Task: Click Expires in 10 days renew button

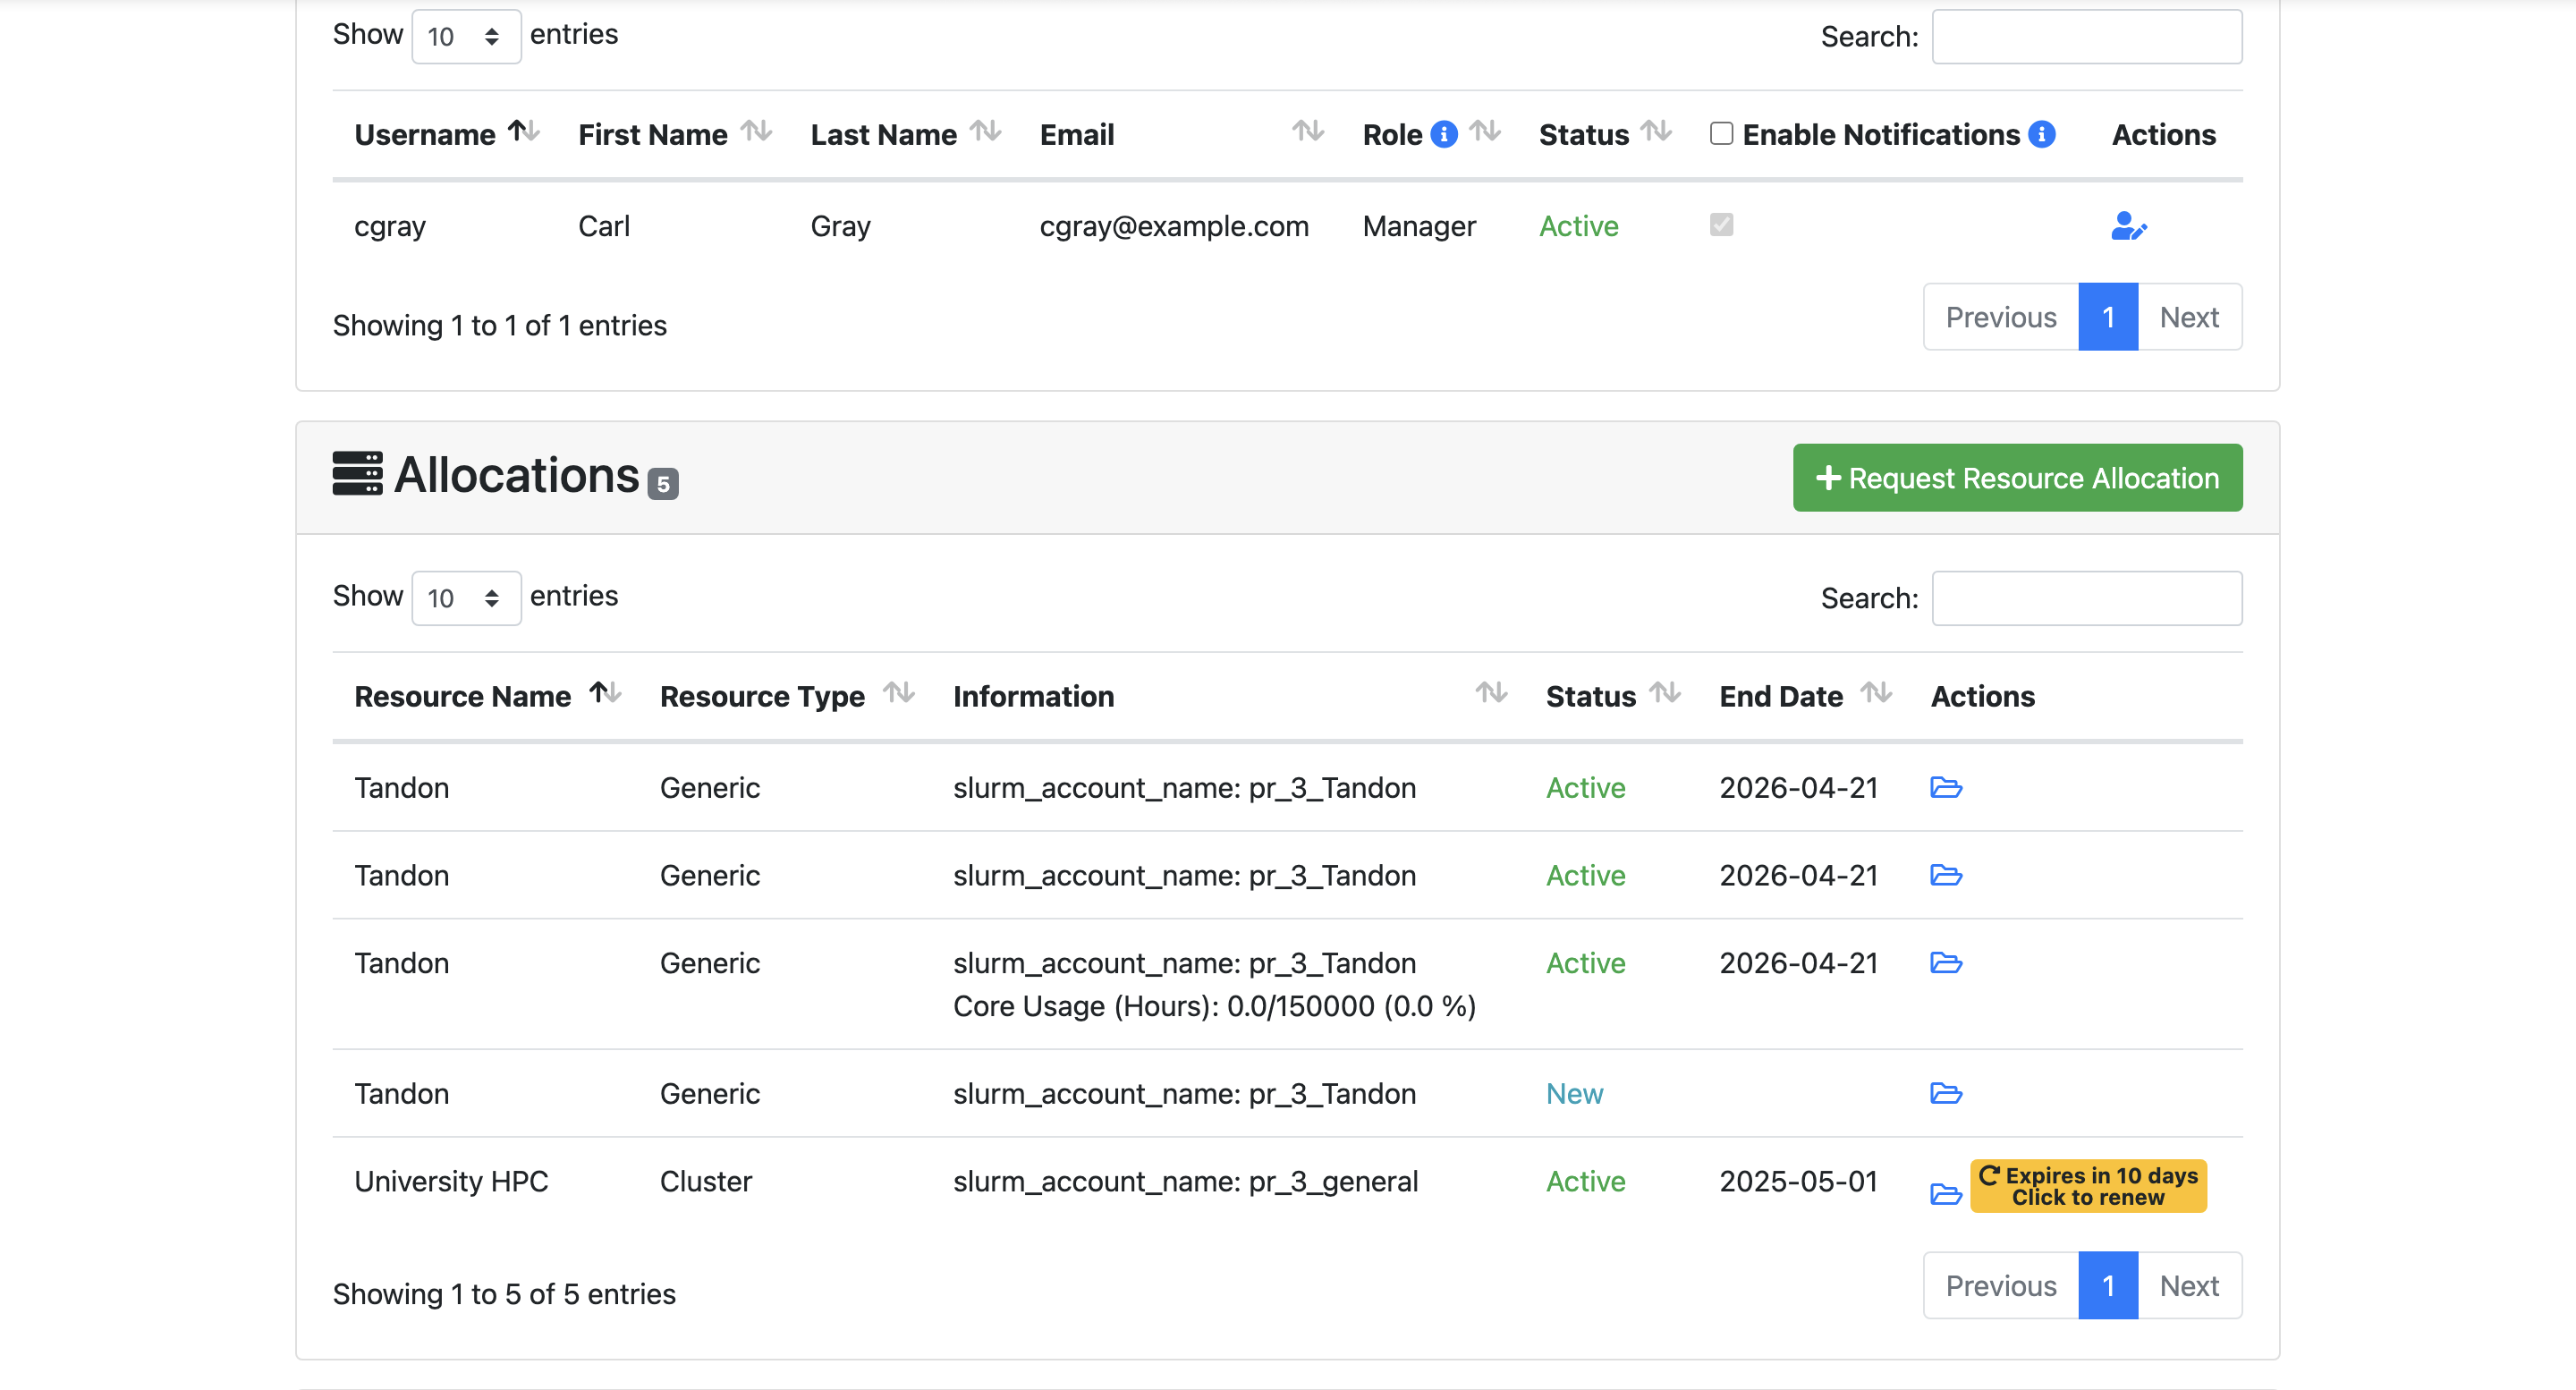Action: click(2087, 1186)
